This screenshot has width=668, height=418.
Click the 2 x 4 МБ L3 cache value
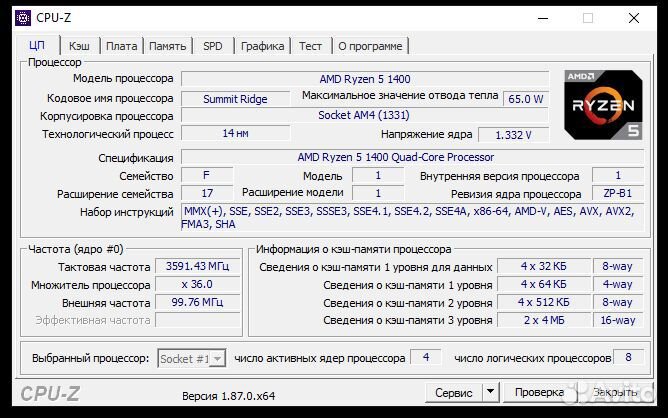coord(544,320)
